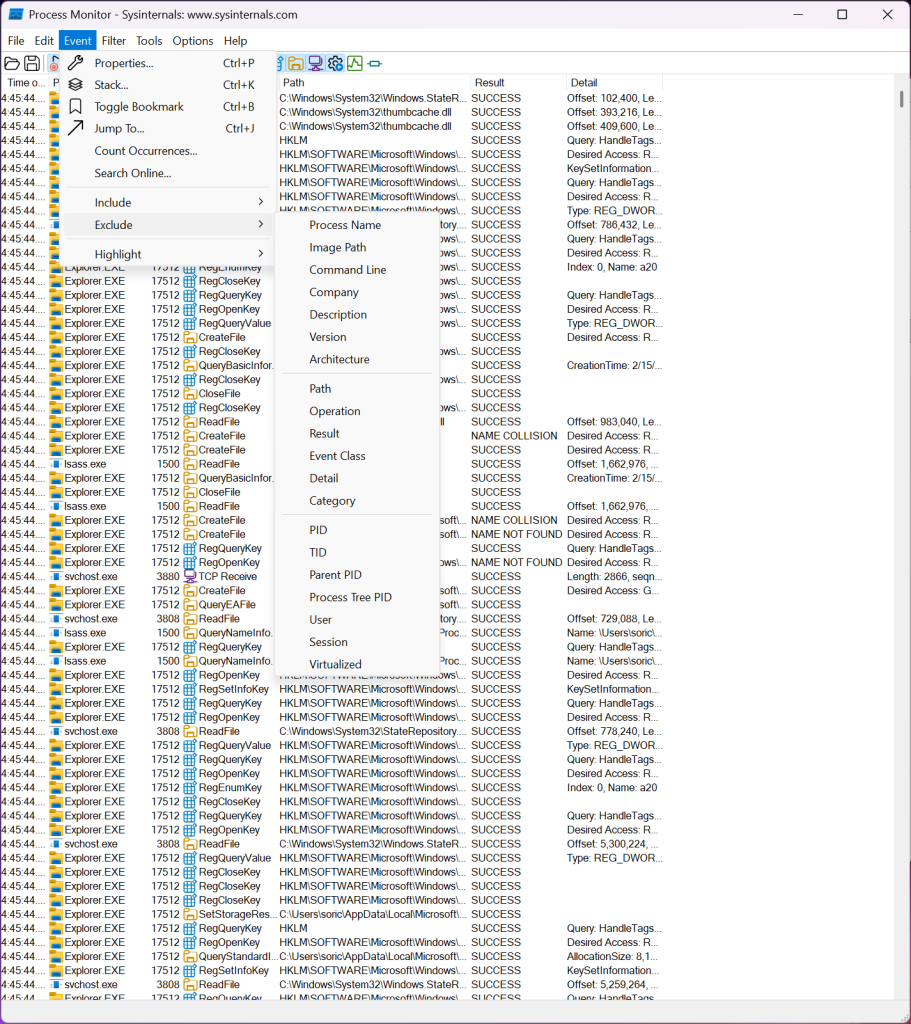Toggle Show Process and Thread Activity icon
This screenshot has height=1024, width=911.
pos(335,63)
